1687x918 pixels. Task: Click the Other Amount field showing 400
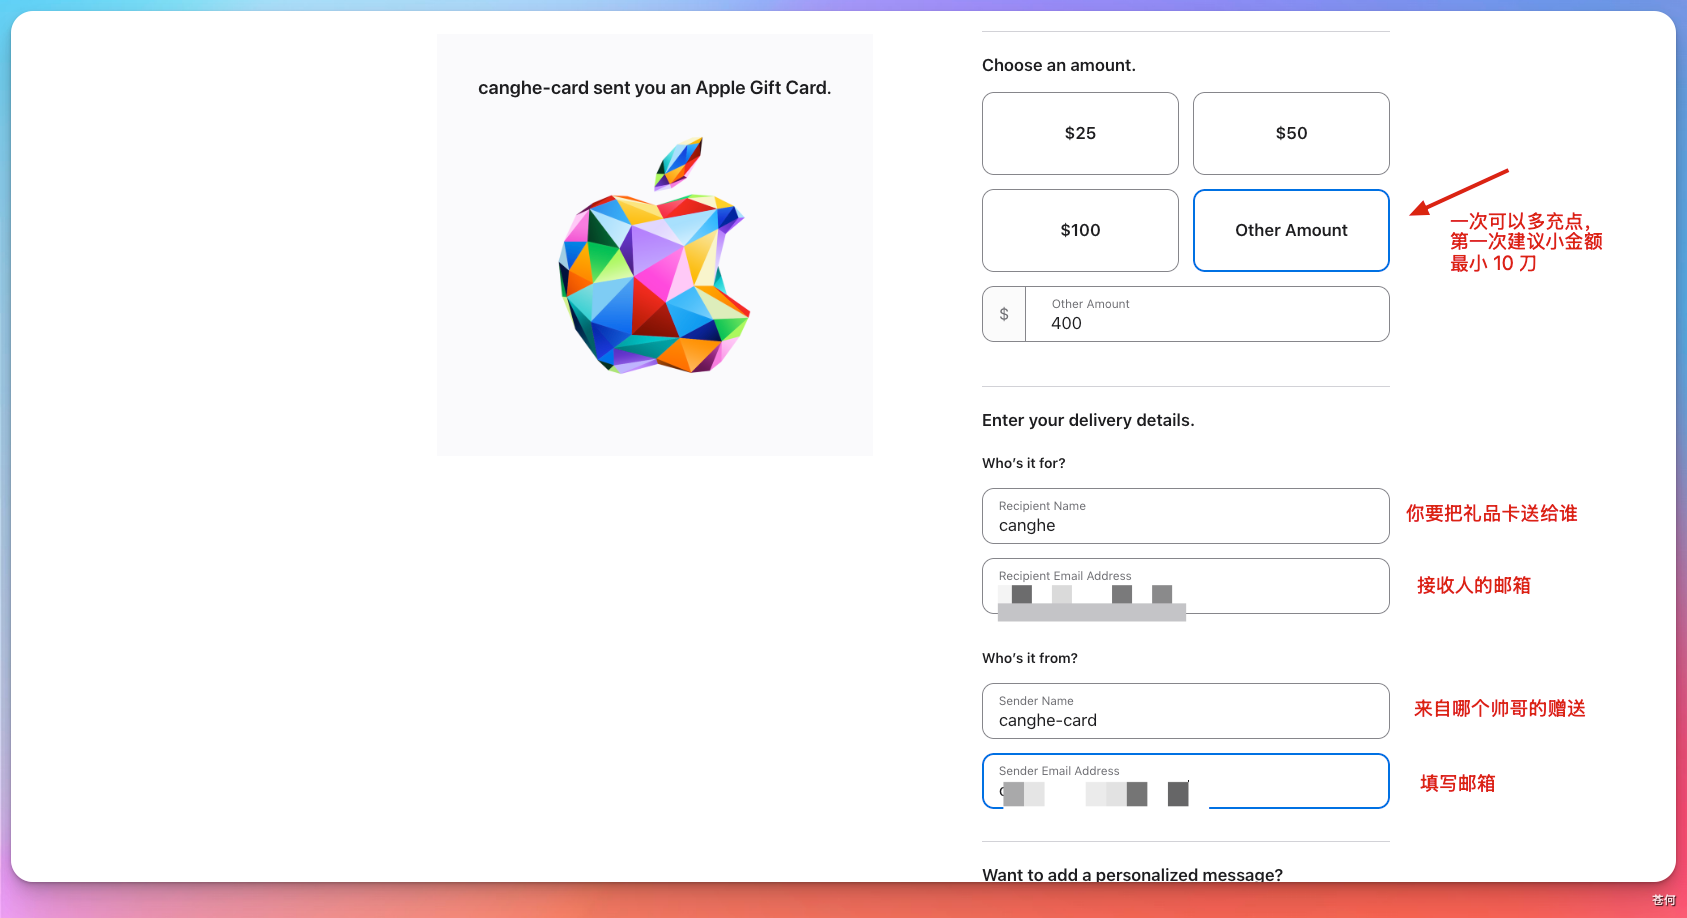pyautogui.click(x=1207, y=314)
